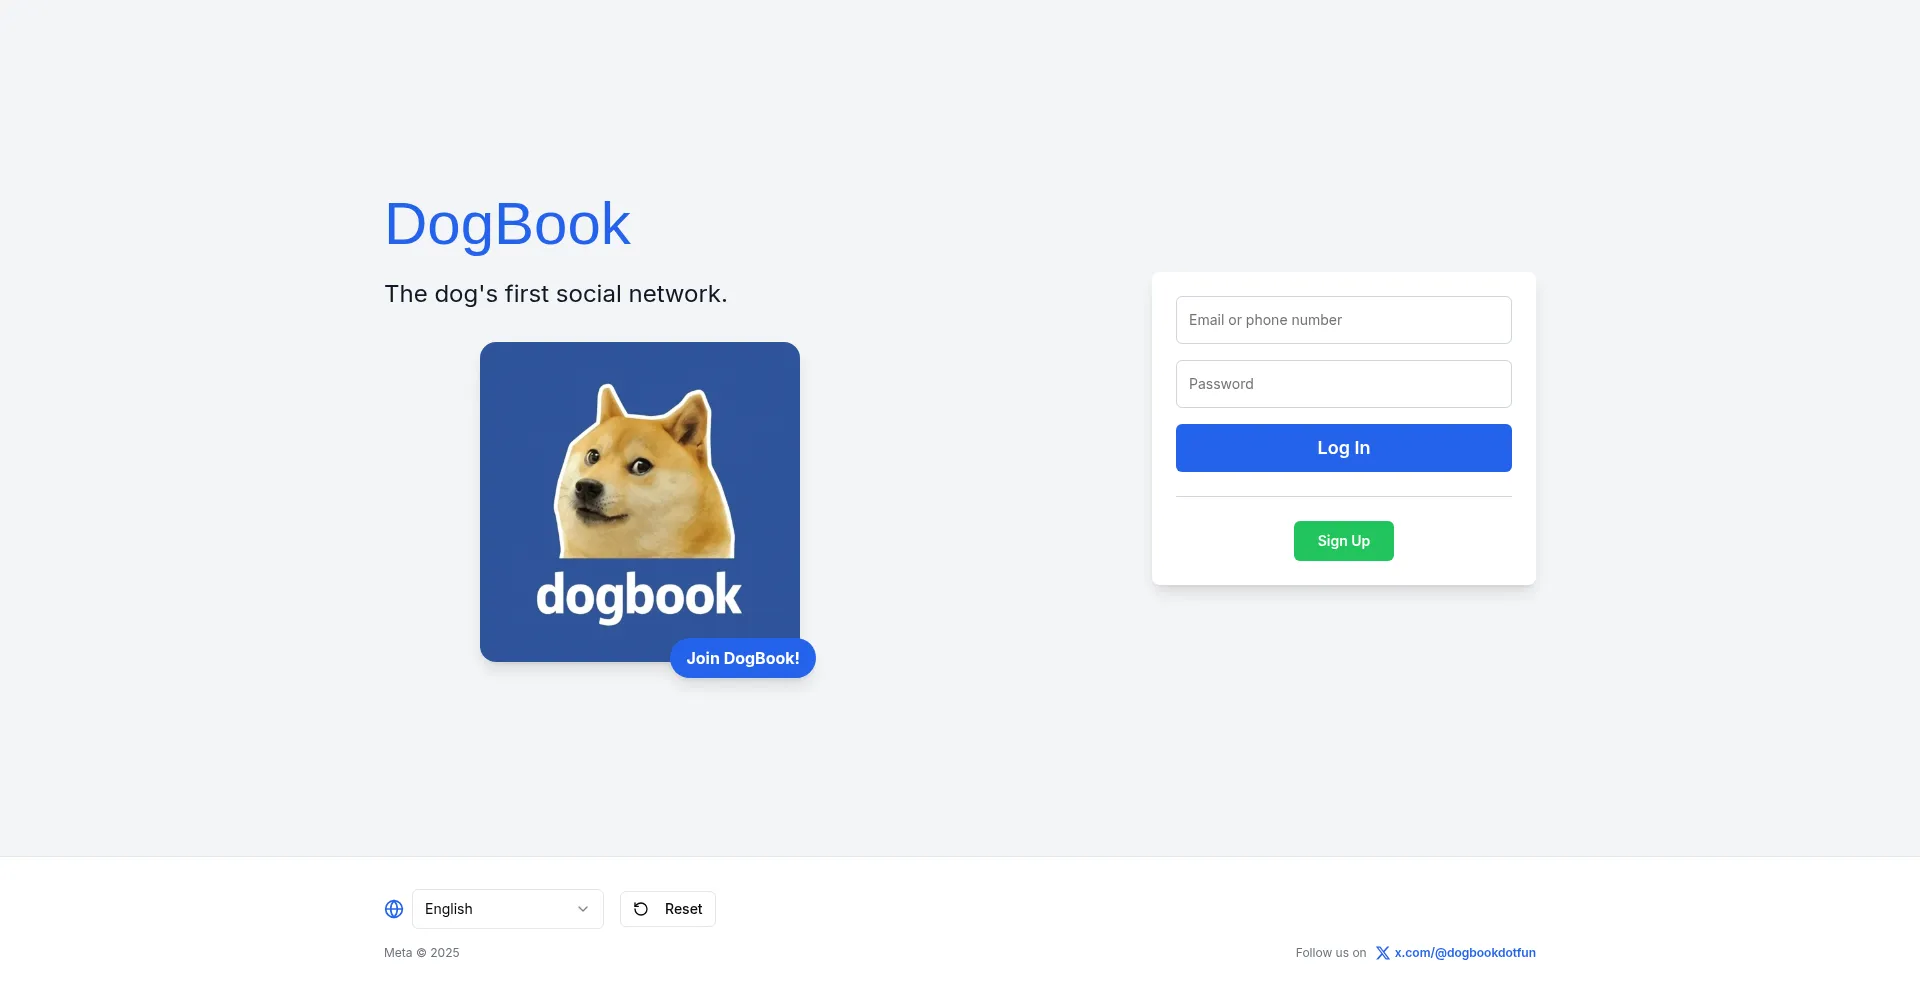The image size is (1920, 993).
Task: Click the Meta © 2025 copyright text
Action: (x=422, y=953)
